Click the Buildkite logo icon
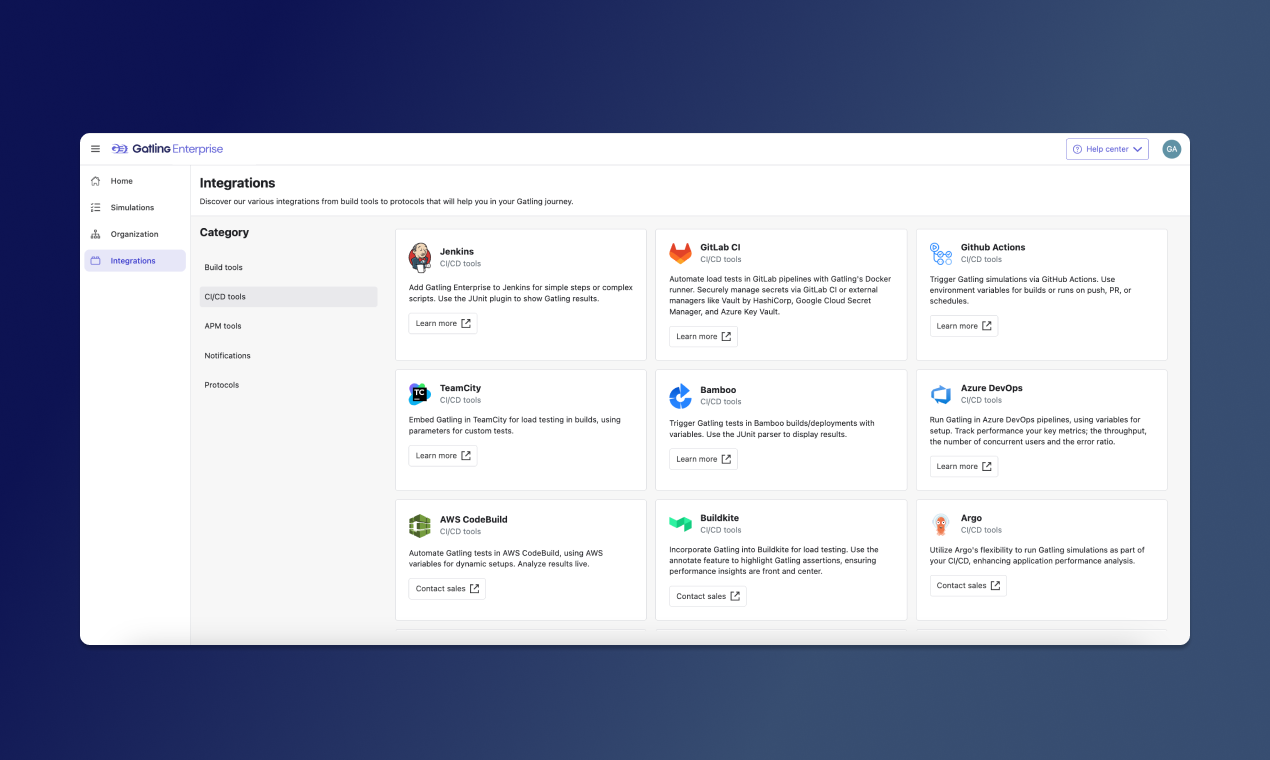 (x=680, y=524)
